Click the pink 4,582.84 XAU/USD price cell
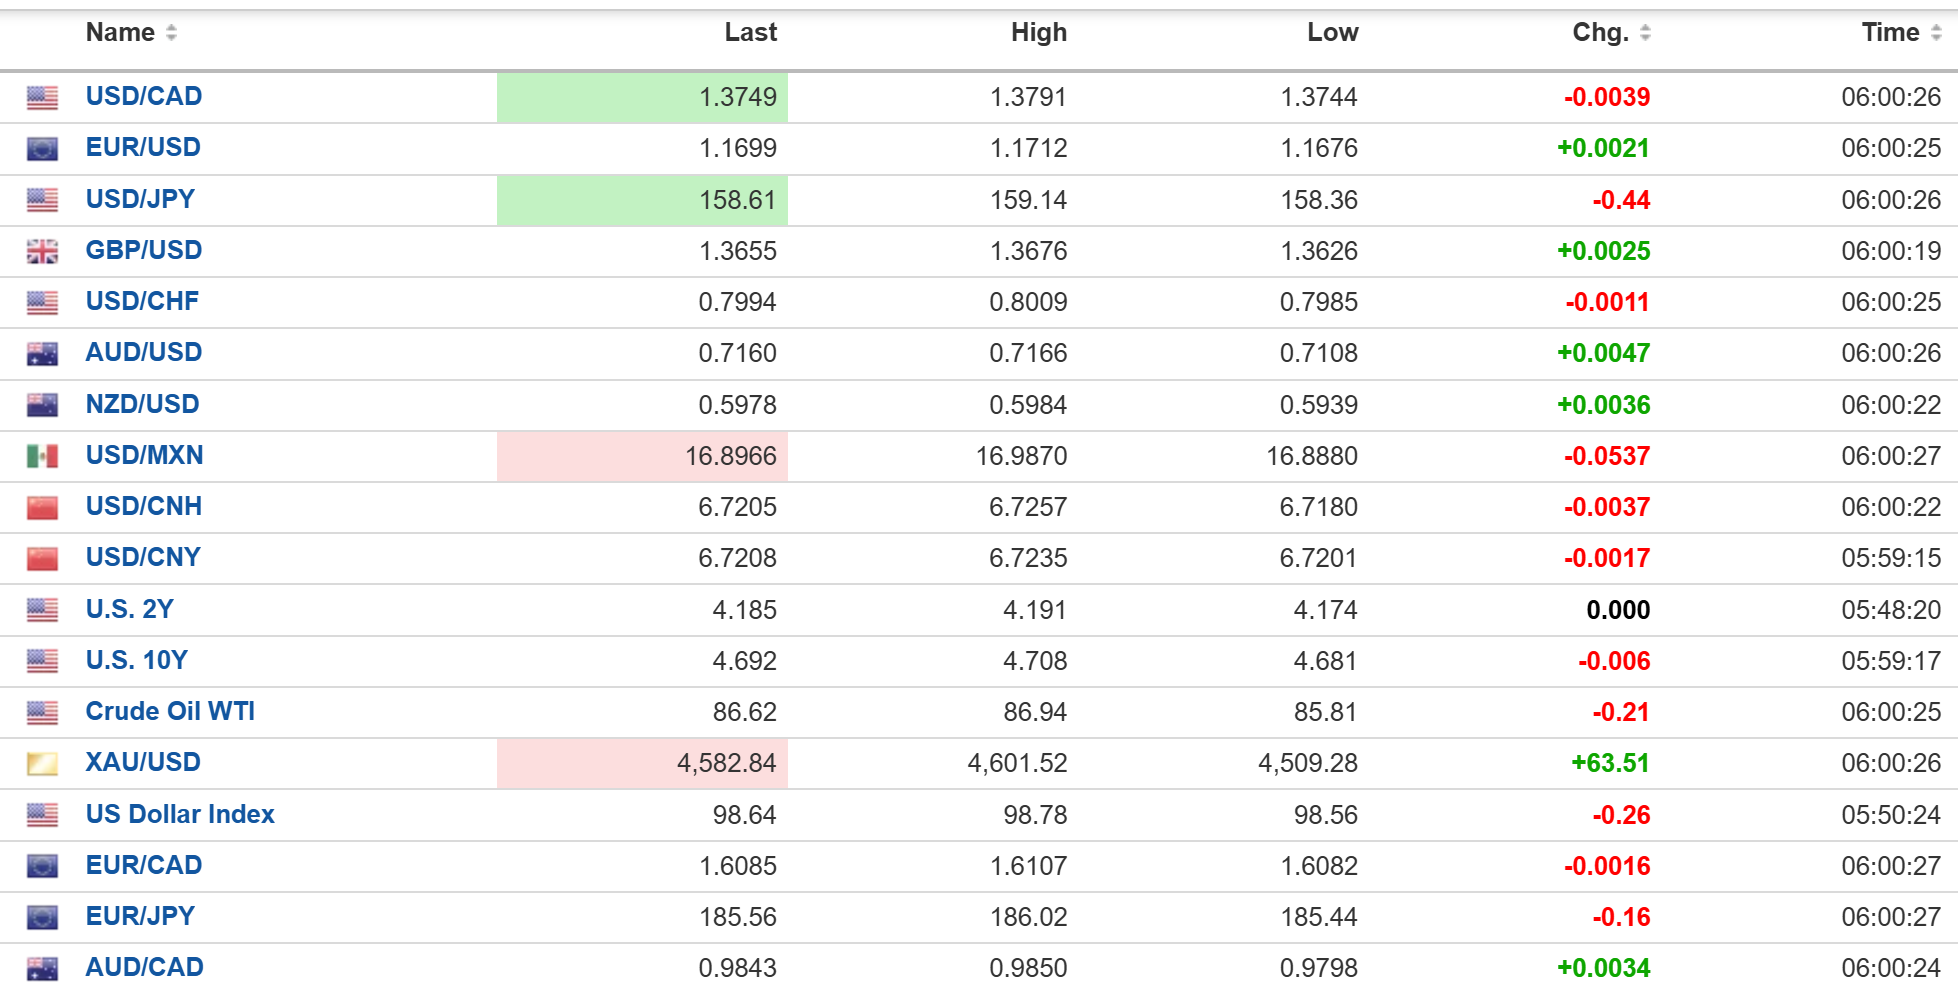The image size is (1958, 985). 642,763
